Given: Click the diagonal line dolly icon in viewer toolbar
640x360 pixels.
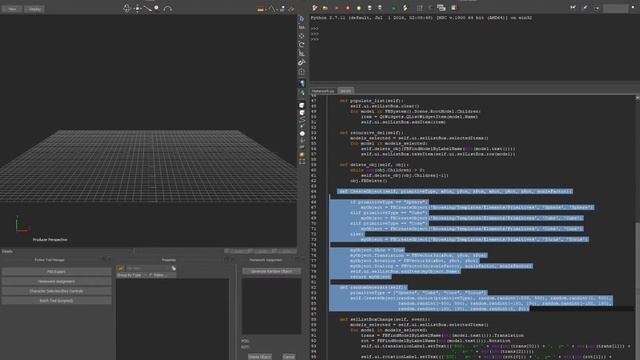Looking at the screenshot, I should [x=147, y=9].
